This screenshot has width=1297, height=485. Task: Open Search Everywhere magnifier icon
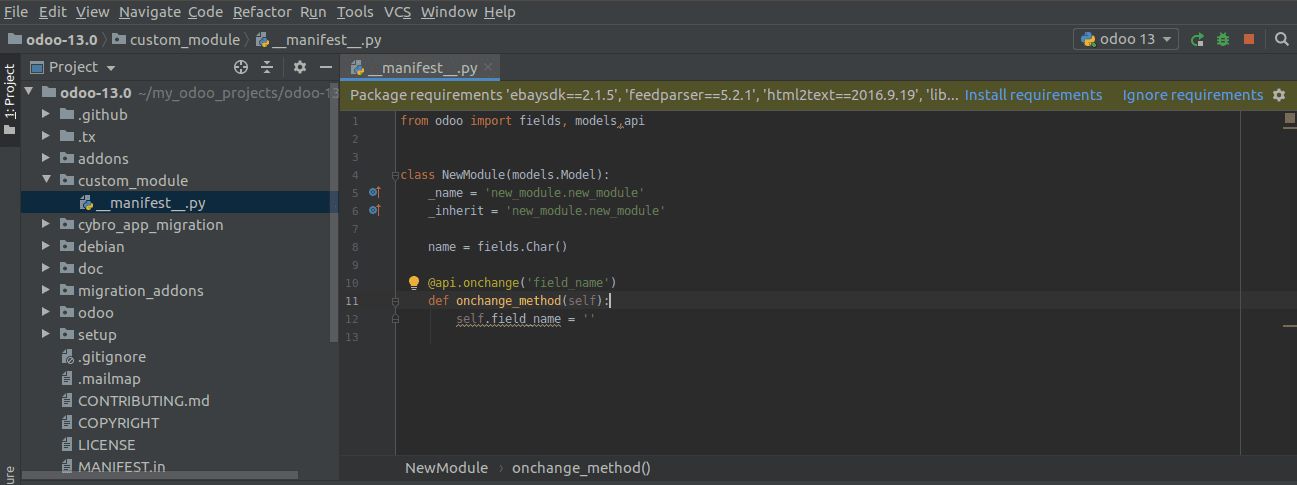[1282, 40]
